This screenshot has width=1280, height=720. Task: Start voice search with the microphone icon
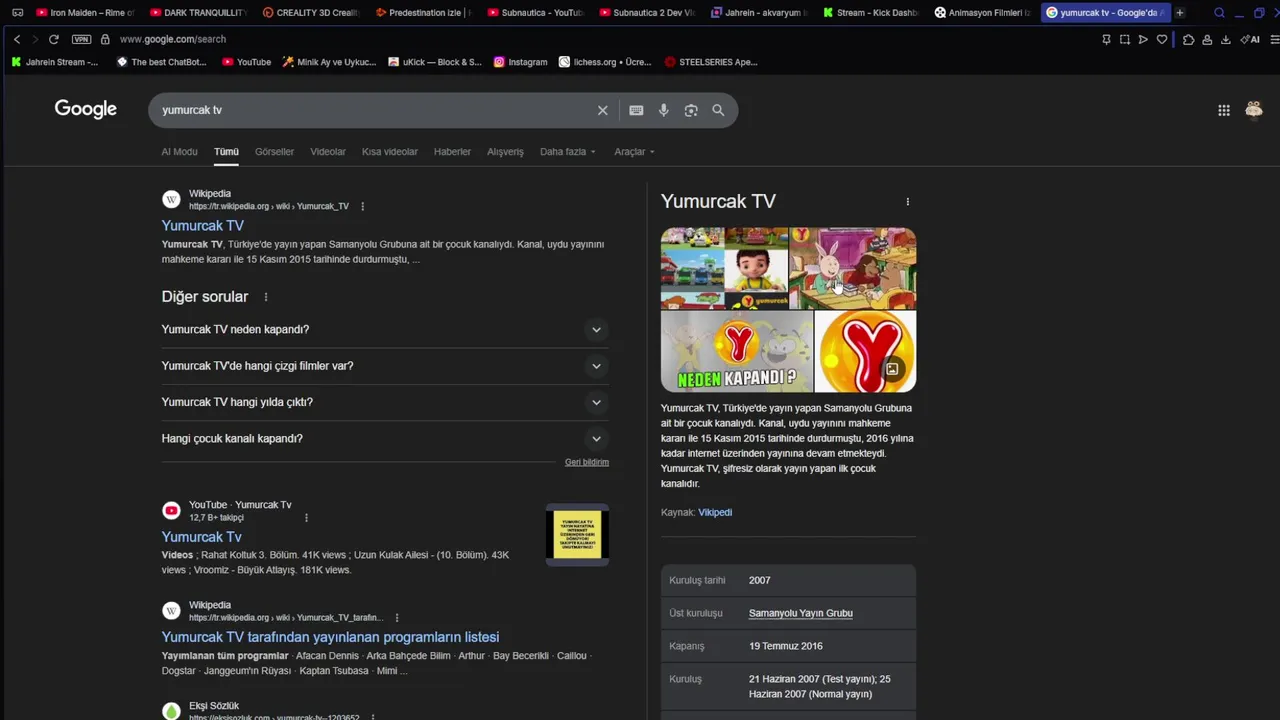[663, 110]
